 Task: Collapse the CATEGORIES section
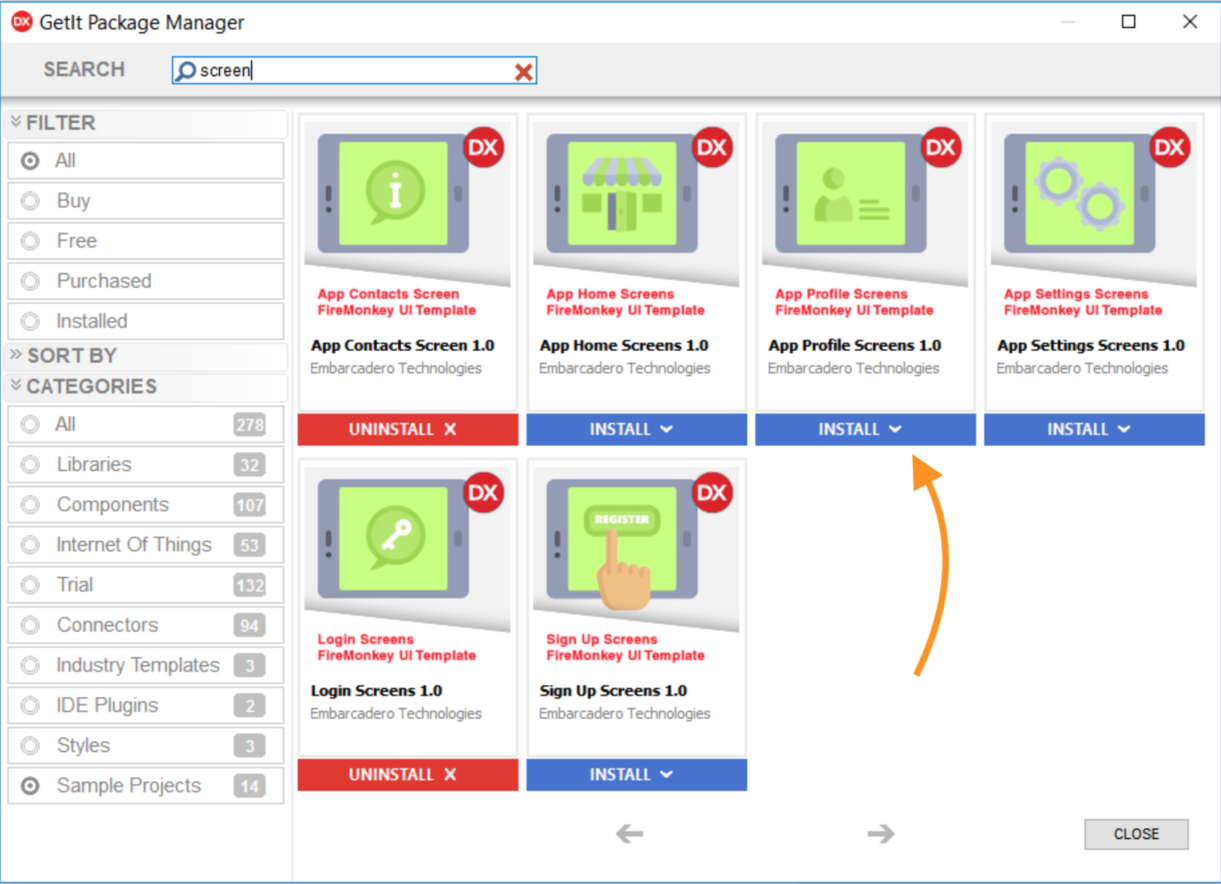tap(146, 387)
